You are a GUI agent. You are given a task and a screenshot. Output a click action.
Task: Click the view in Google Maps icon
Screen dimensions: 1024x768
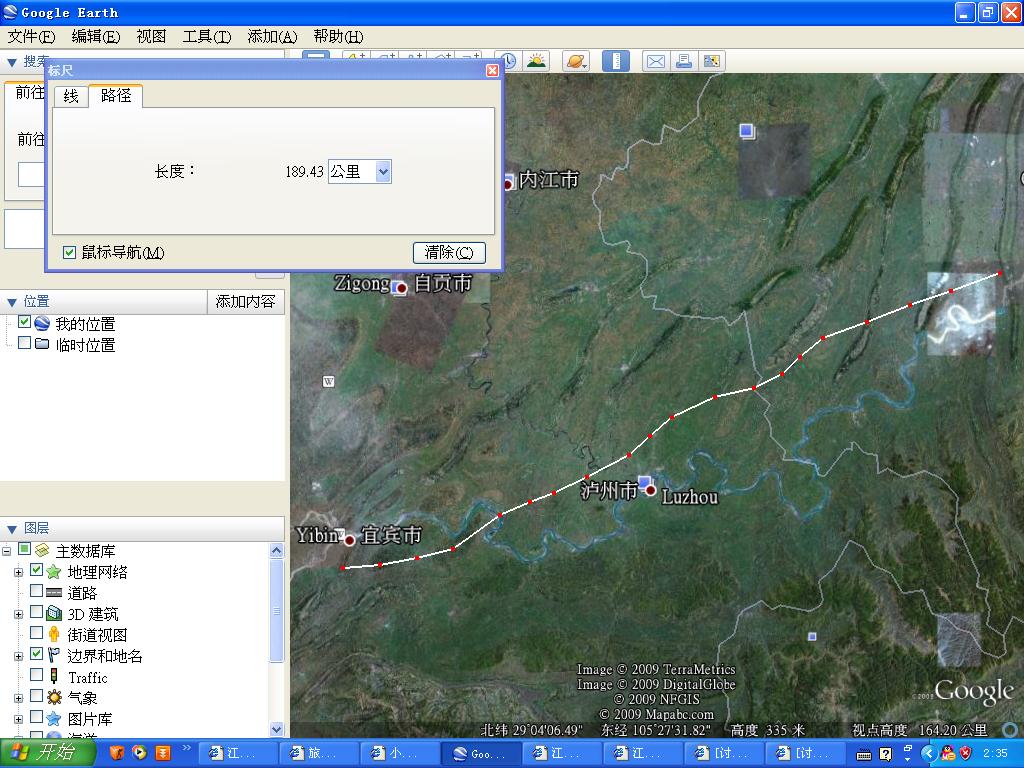(x=711, y=61)
